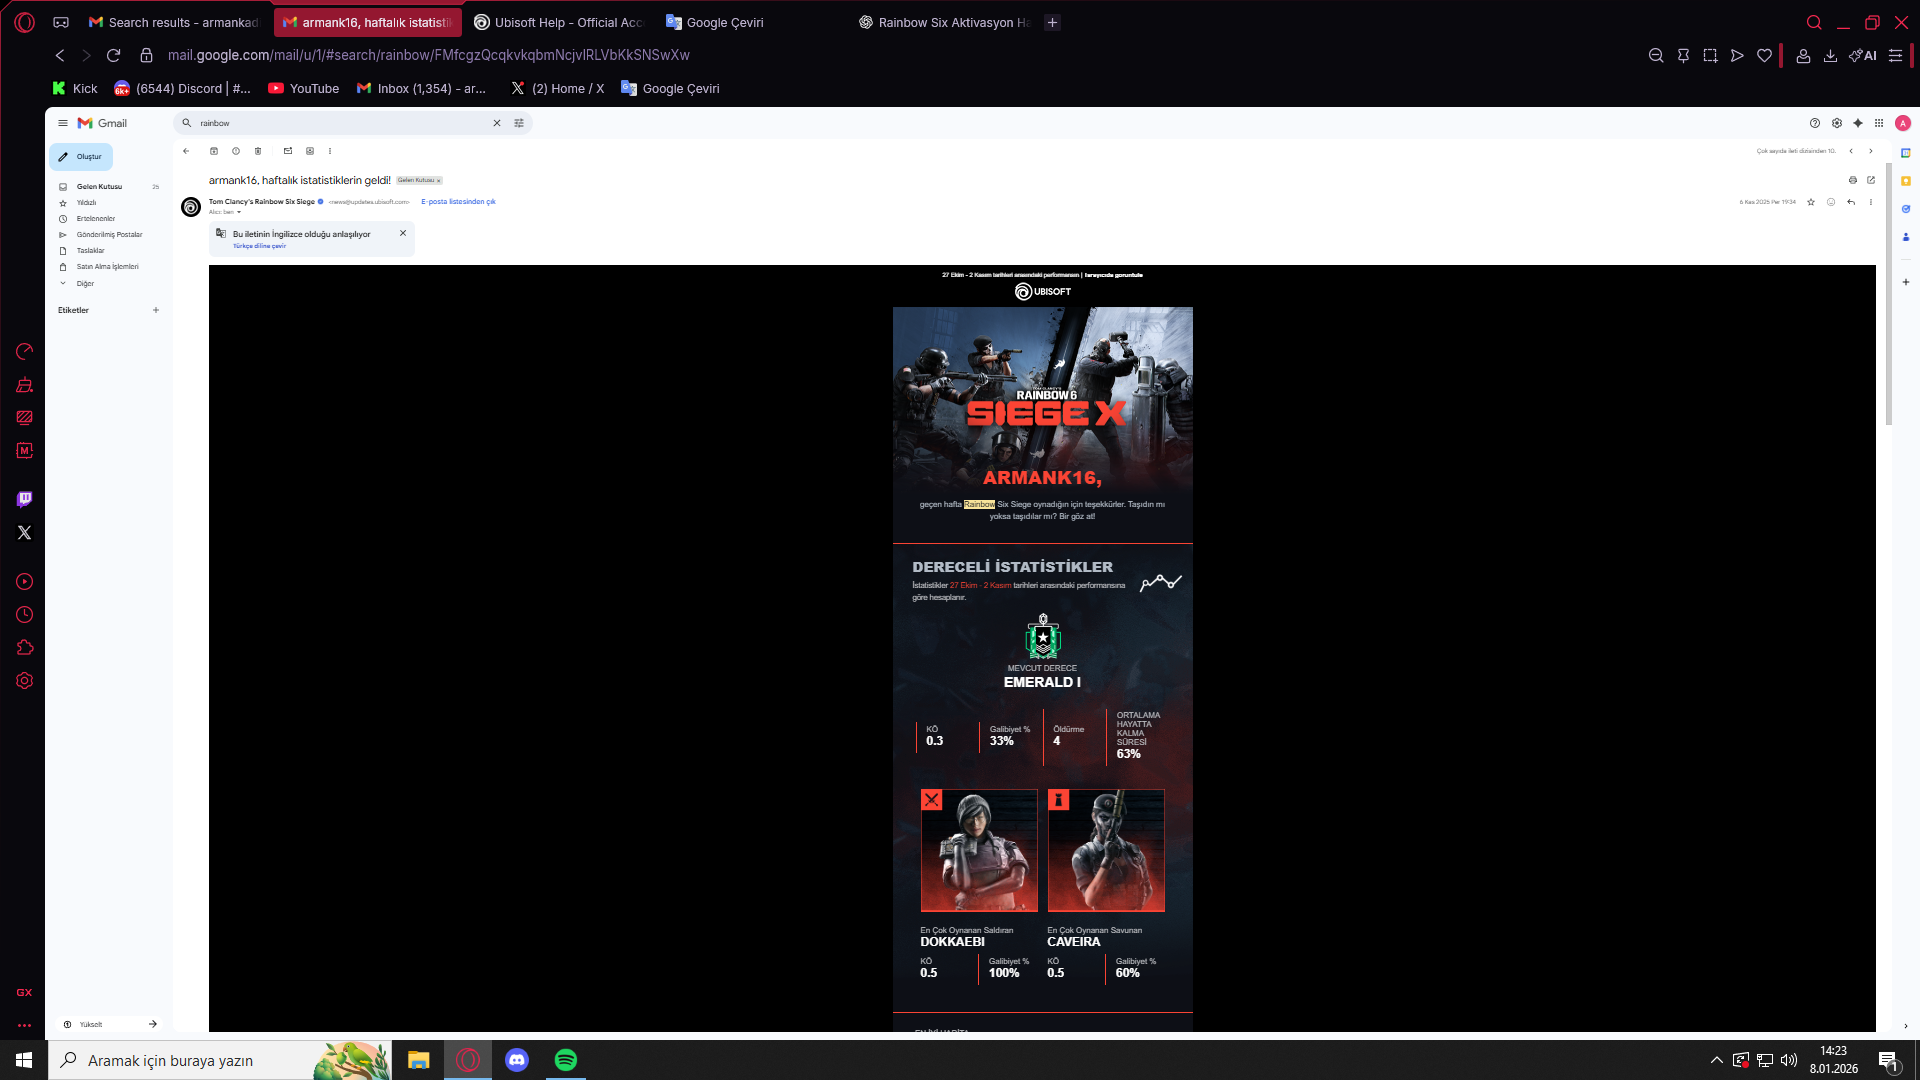Add an emoji reaction to the email
Viewport: 1920px width, 1080px height.
1831,202
